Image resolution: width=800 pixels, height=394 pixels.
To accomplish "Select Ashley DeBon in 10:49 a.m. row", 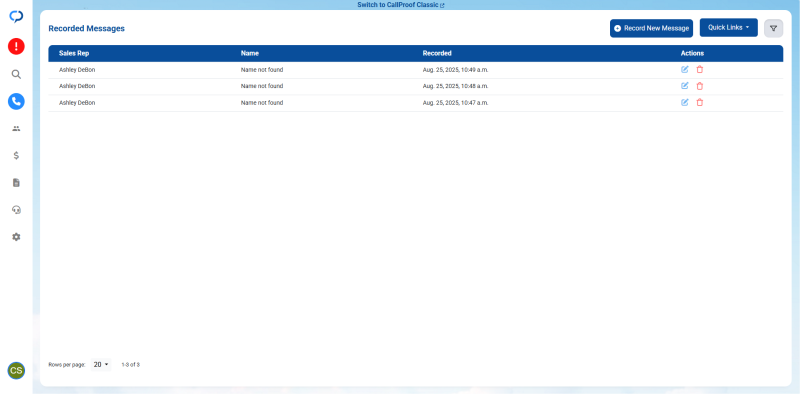I will pos(77,70).
